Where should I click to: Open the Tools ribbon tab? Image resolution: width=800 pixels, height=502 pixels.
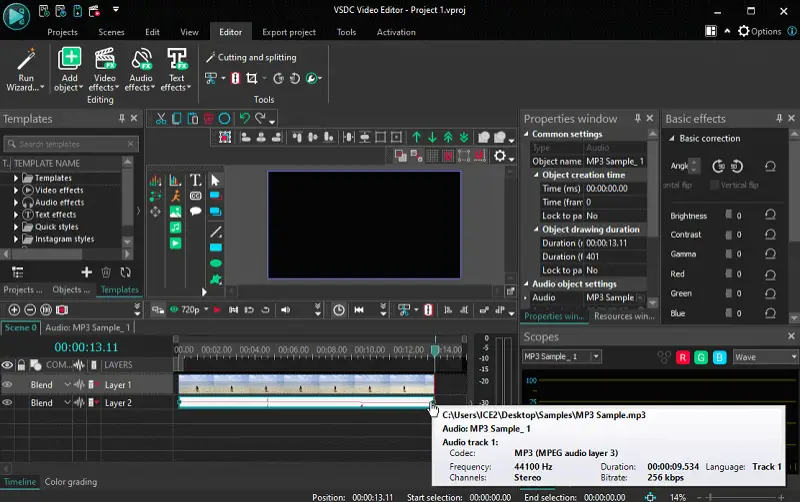[346, 32]
